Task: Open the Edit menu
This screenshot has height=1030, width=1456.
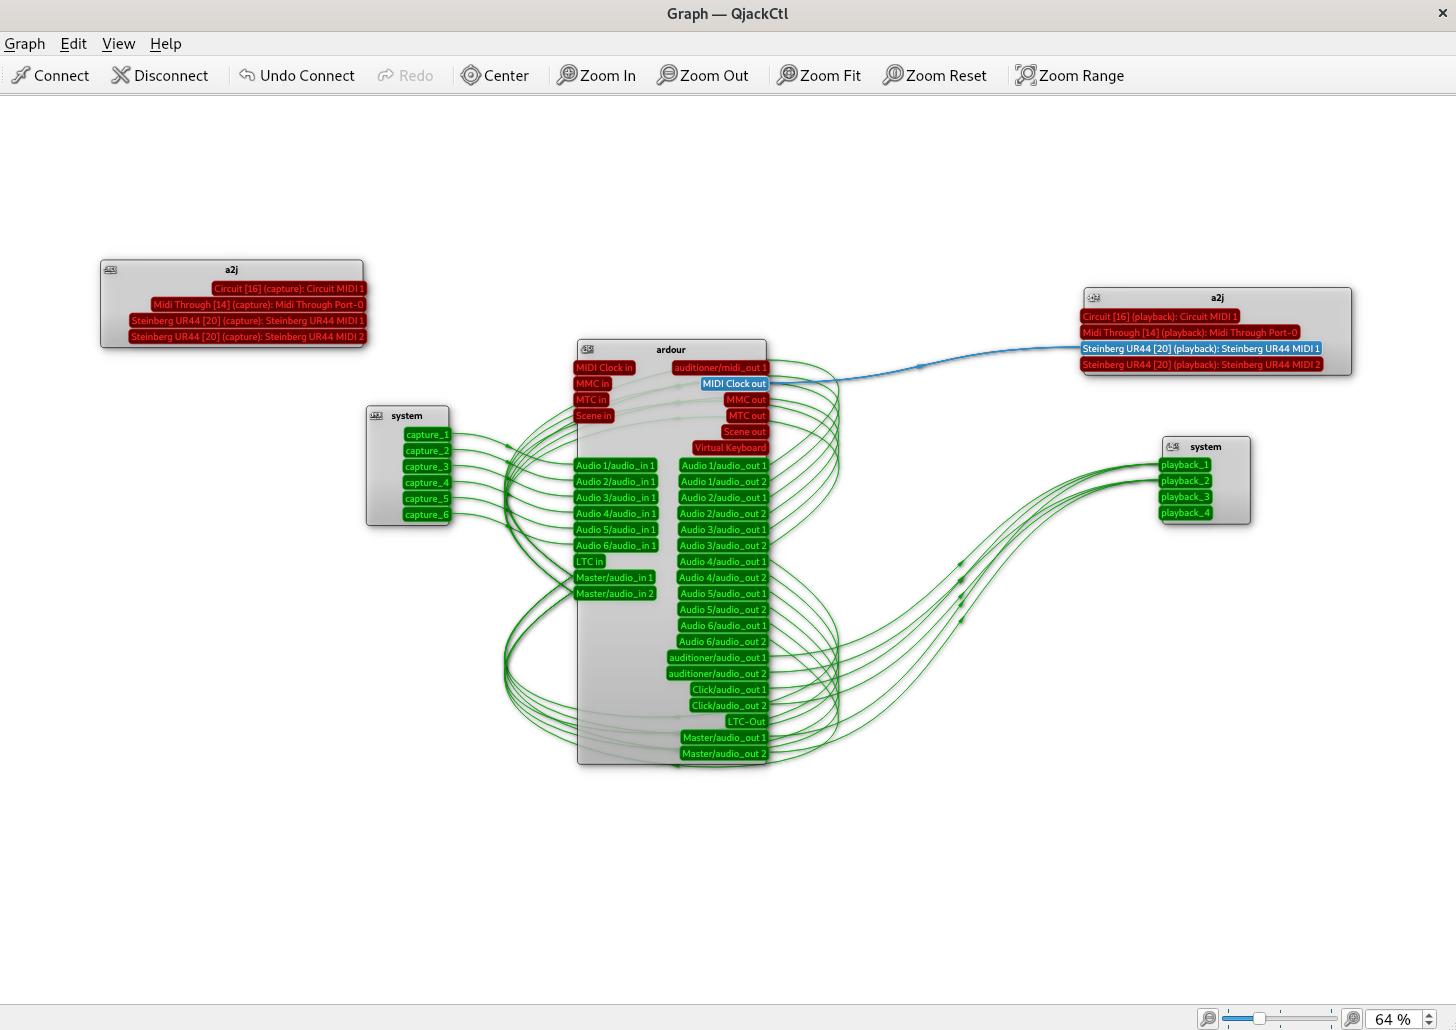Action: [x=73, y=43]
